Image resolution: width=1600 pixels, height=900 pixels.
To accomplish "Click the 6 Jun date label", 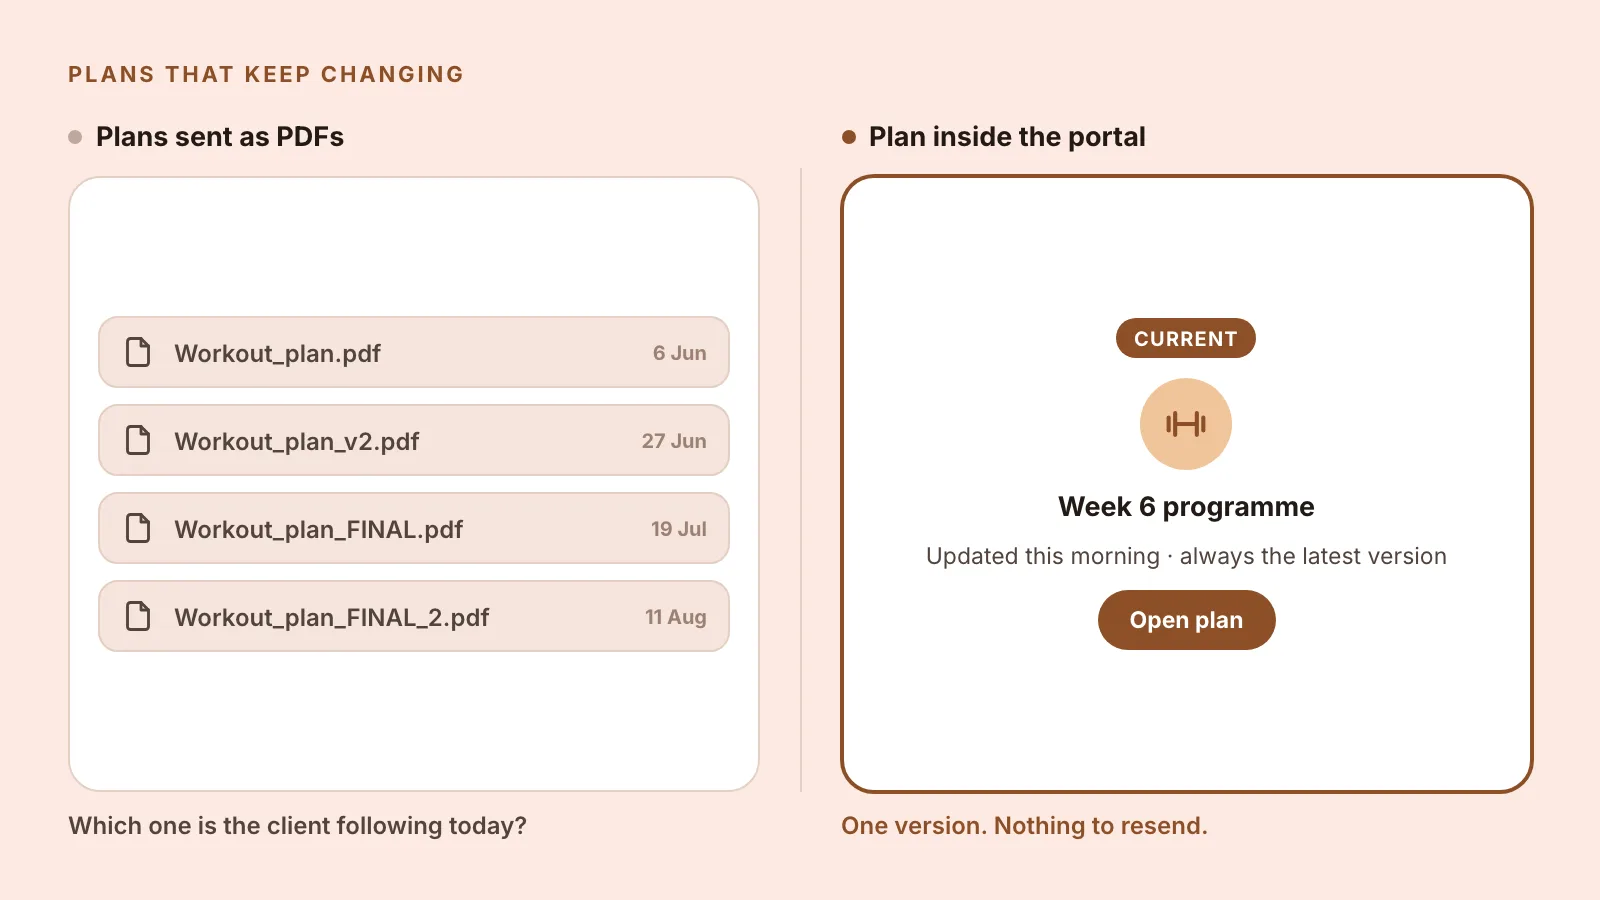I will (680, 353).
